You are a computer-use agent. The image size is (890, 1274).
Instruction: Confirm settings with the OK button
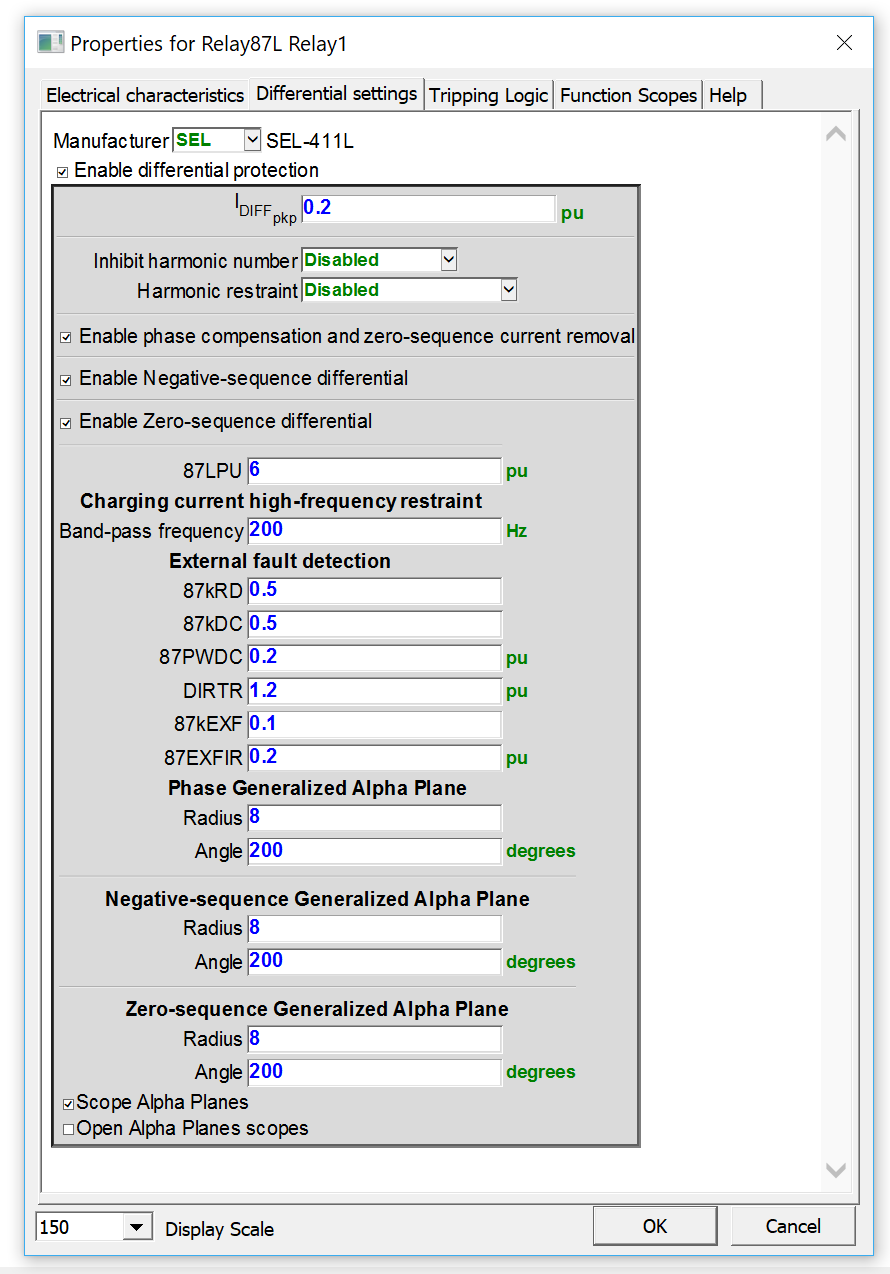click(x=655, y=1225)
